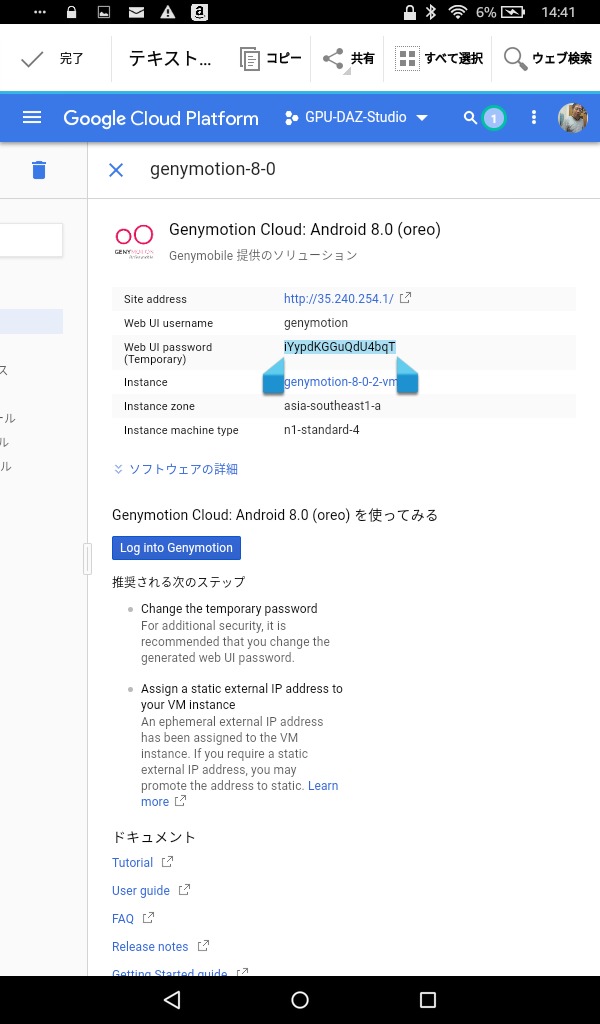The width and height of the screenshot is (600, 1024).
Task: Tap the right text selection handle
Action: [x=407, y=377]
